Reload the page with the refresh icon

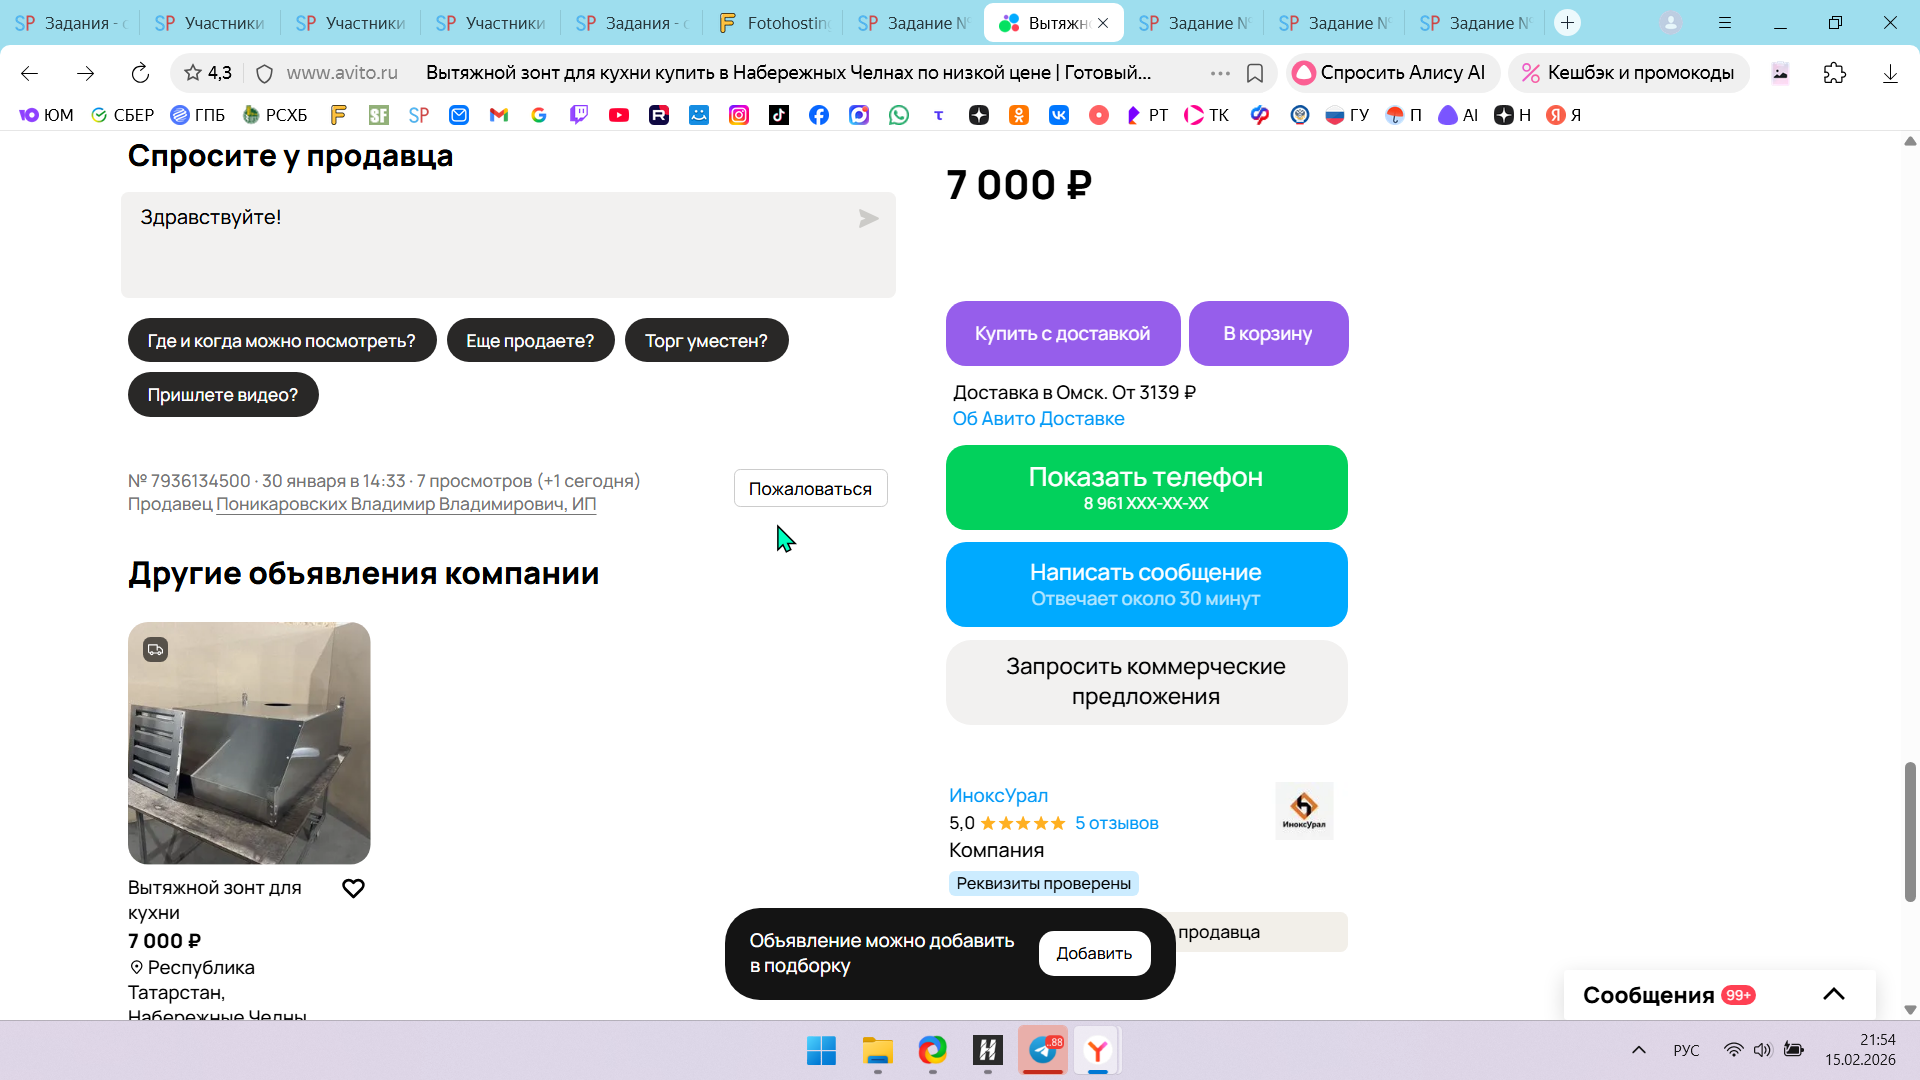coord(140,73)
